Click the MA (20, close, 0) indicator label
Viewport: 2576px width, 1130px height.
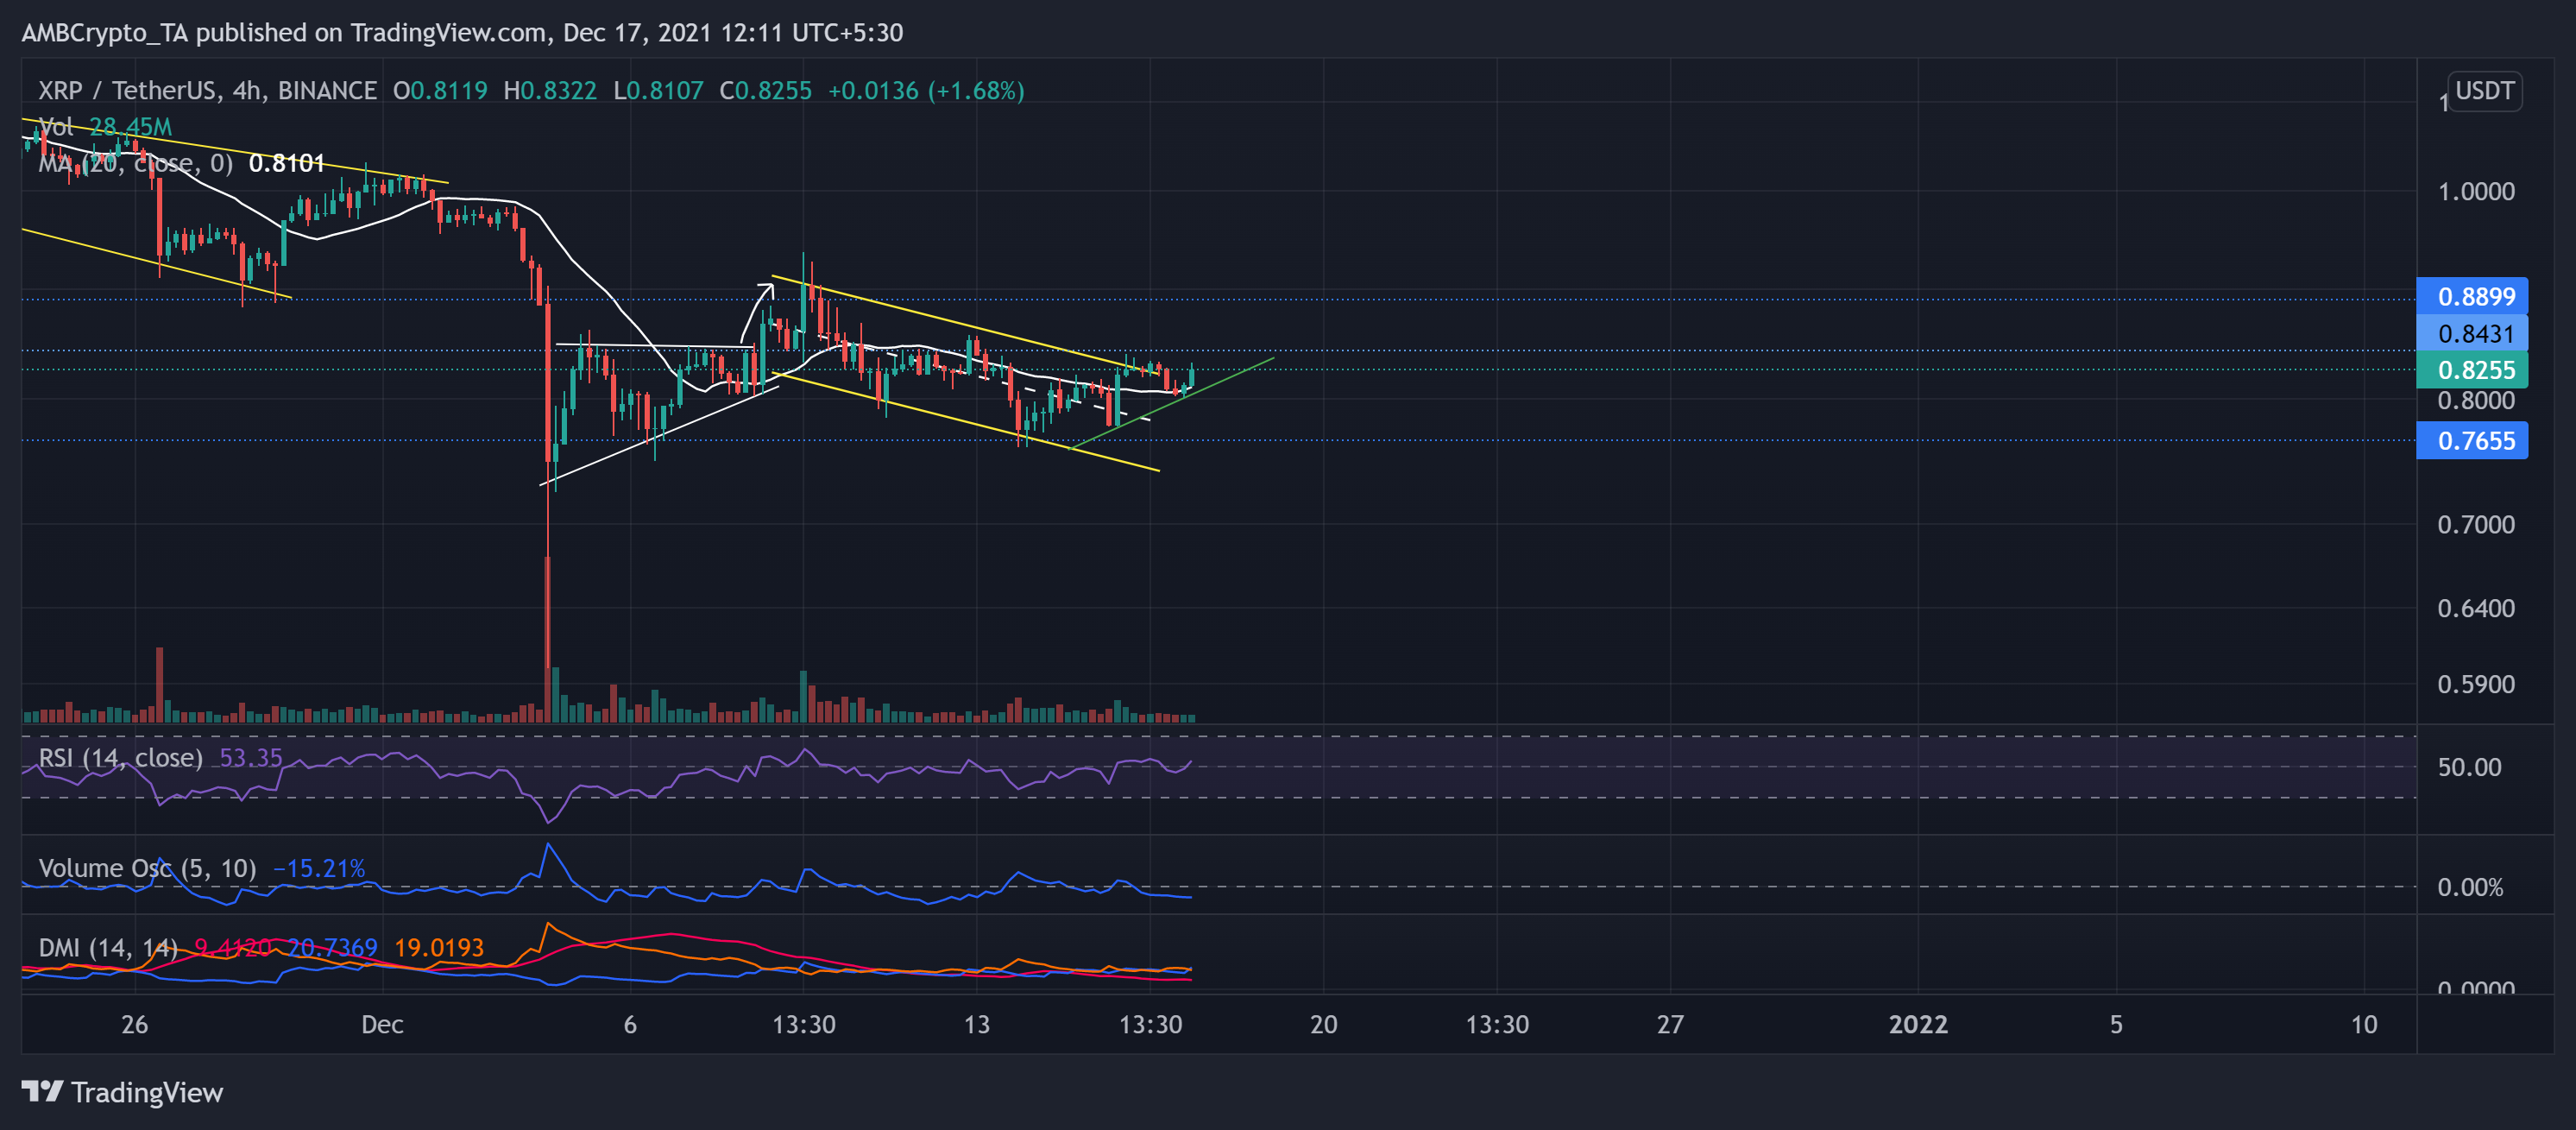[x=135, y=163]
